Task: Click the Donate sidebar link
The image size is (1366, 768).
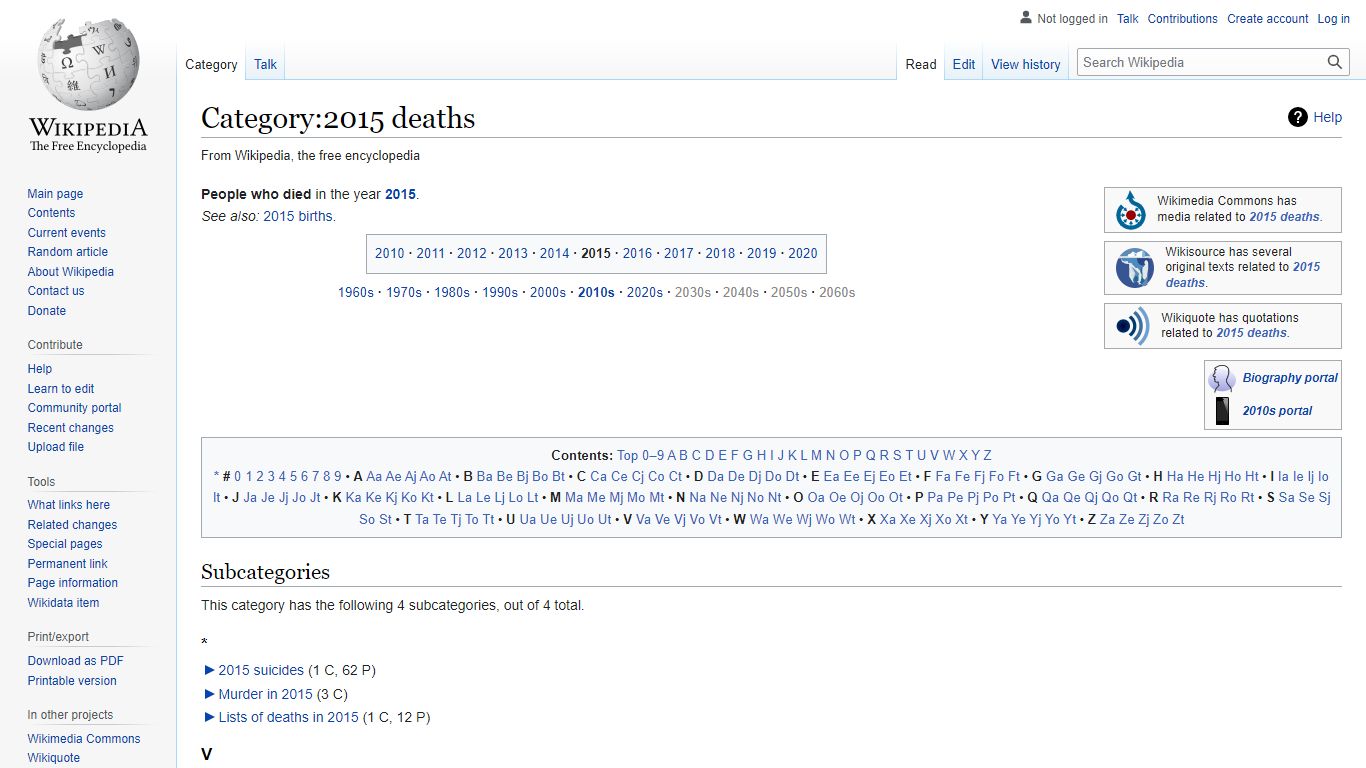Action: [46, 311]
